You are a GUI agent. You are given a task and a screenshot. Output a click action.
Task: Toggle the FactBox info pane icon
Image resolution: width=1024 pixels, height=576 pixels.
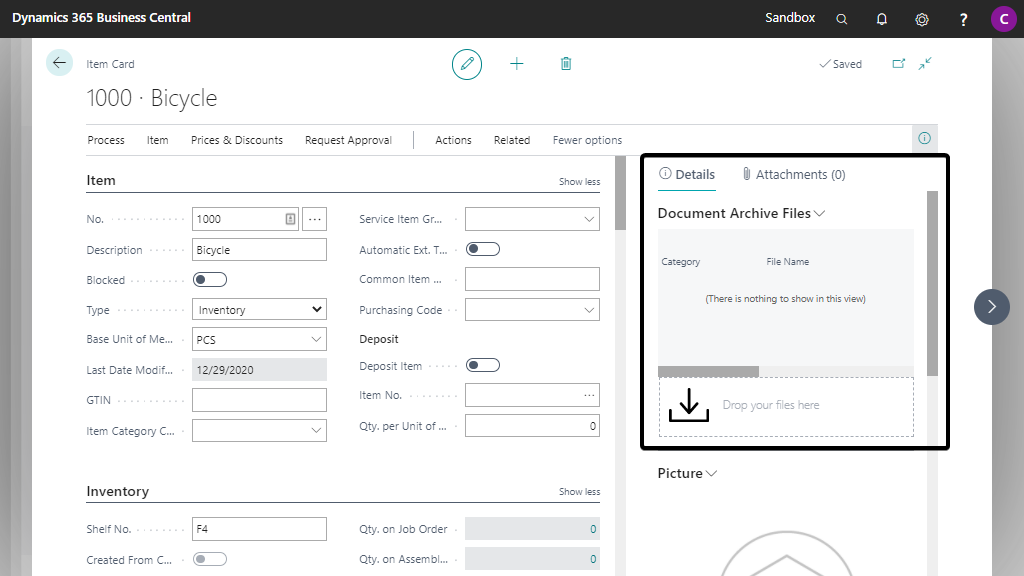[x=924, y=138]
